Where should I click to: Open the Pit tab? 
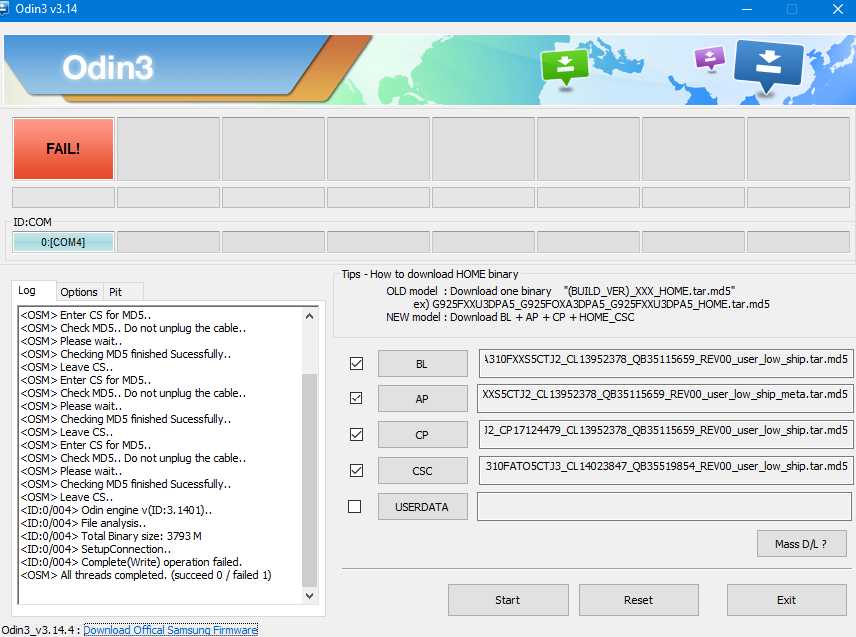click(x=123, y=292)
